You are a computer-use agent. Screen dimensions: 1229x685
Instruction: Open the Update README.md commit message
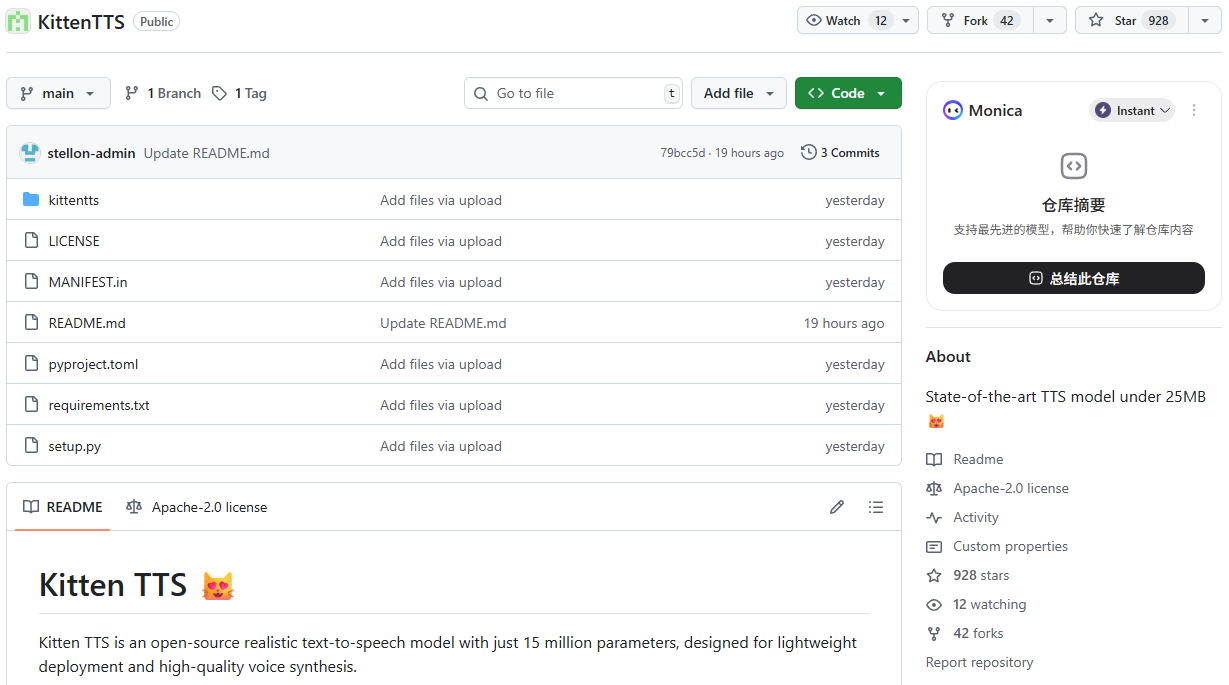coord(207,153)
